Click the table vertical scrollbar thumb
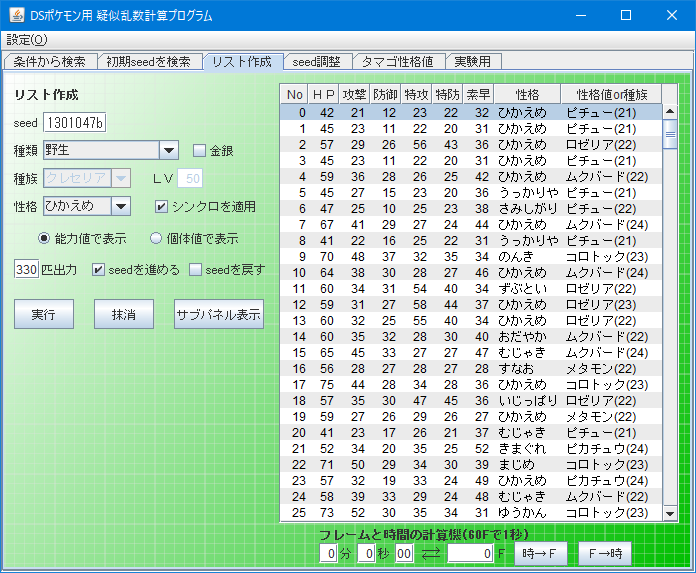 point(670,134)
